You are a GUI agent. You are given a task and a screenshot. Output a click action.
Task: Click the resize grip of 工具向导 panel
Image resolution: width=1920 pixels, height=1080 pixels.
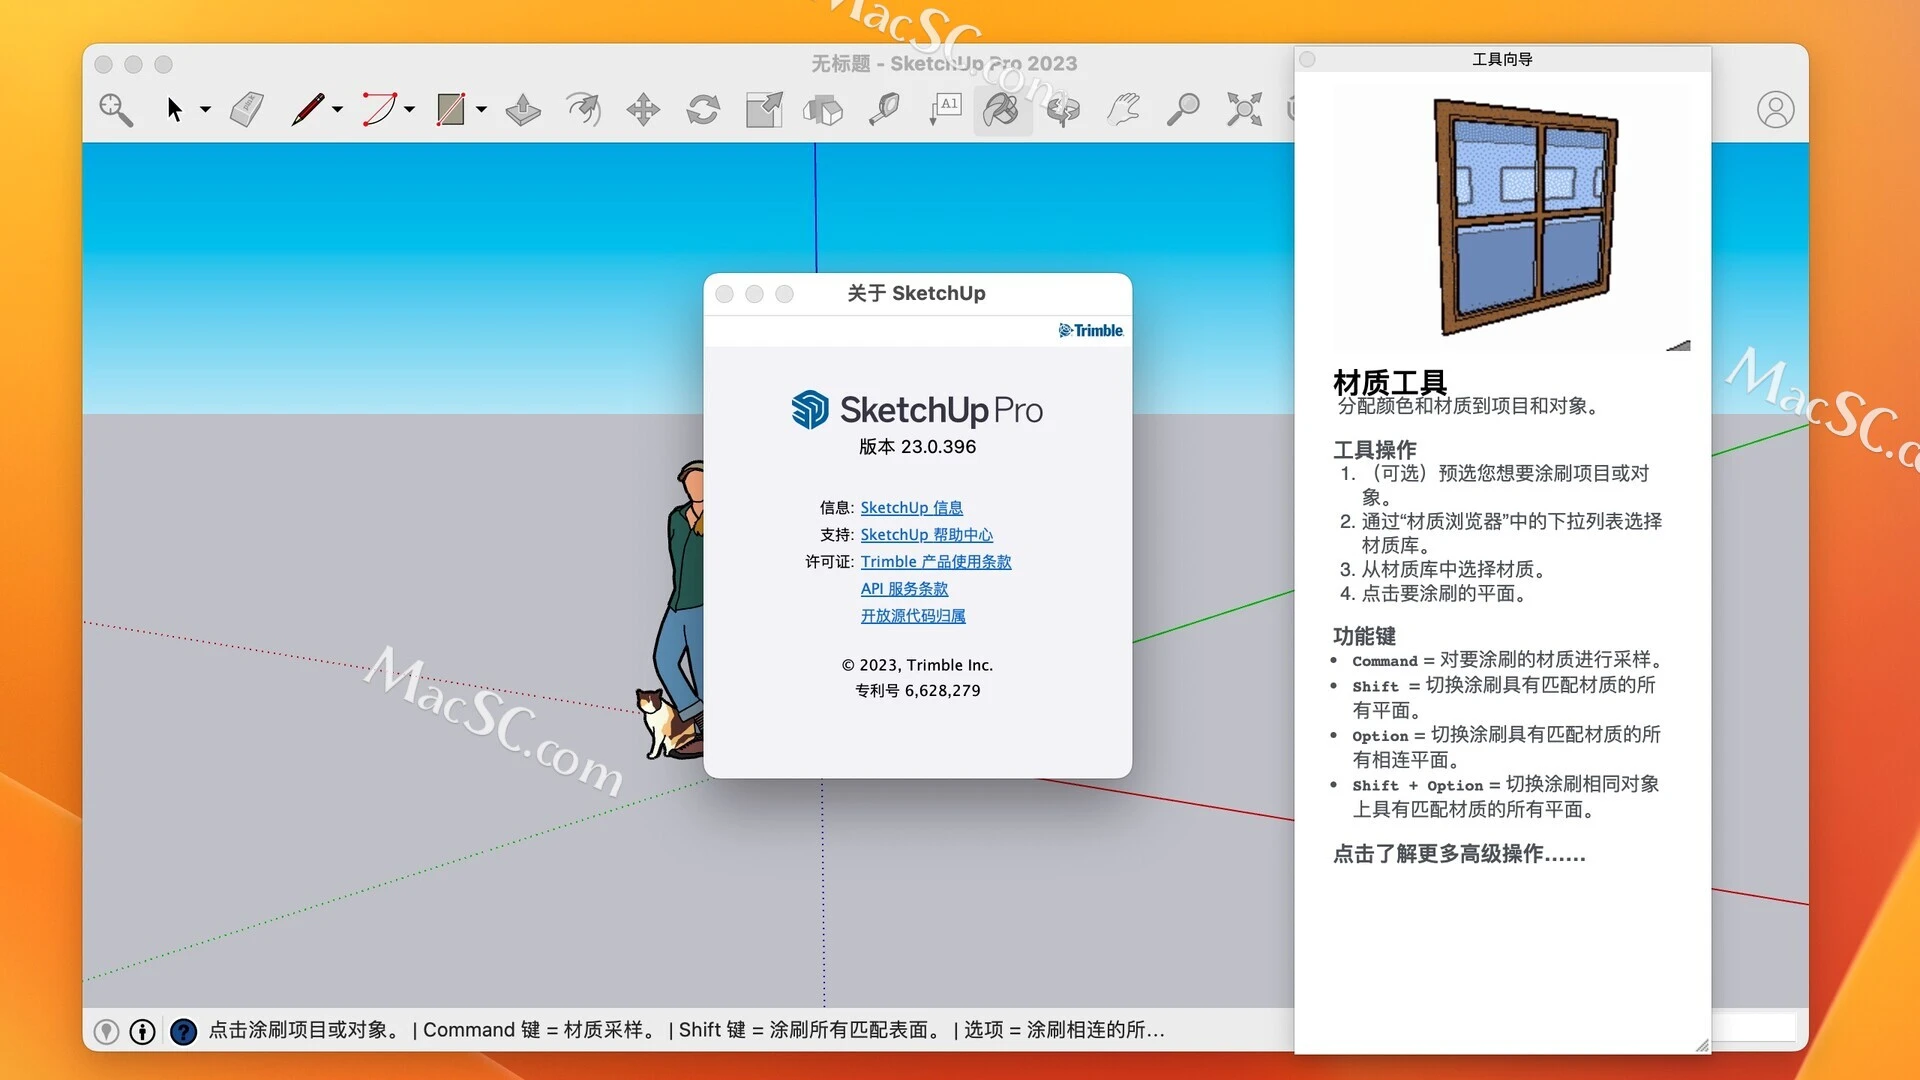coord(1702,1045)
